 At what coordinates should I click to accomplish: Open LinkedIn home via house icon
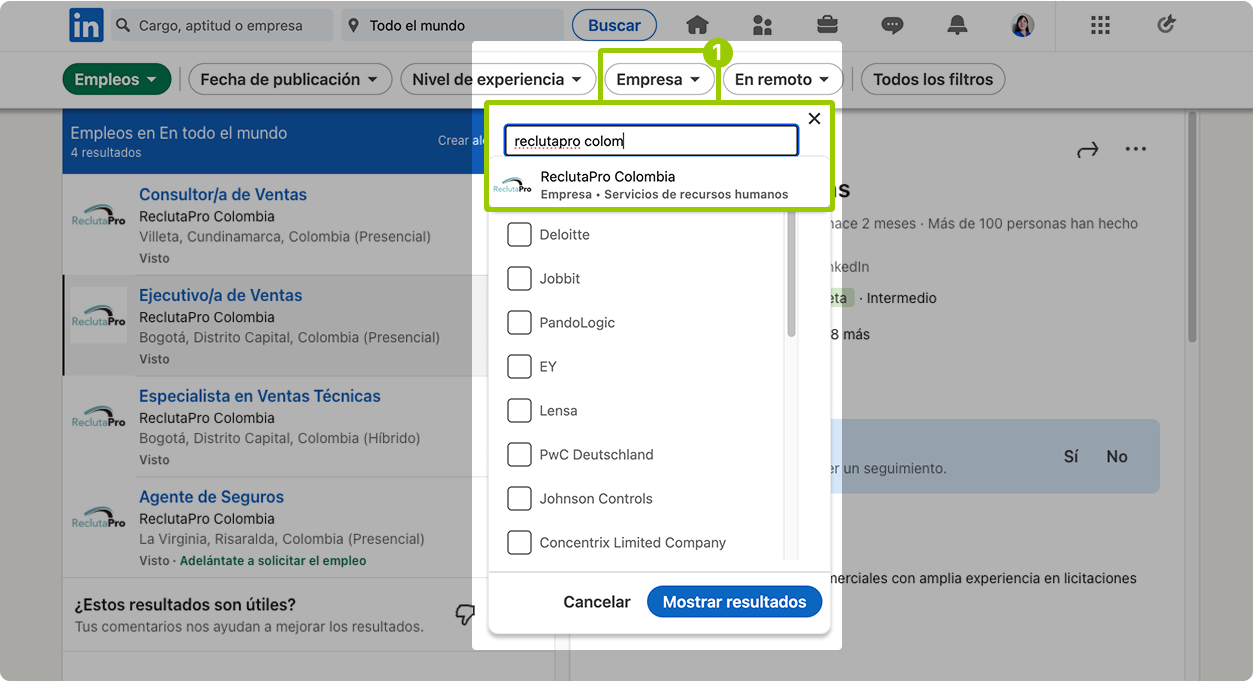(697, 26)
